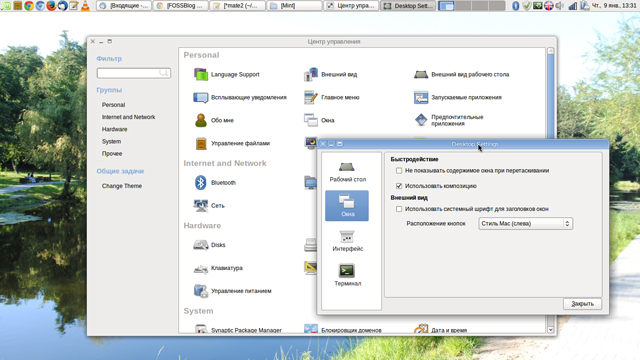
Task: Open Главное меню editor
Action: pyautogui.click(x=332, y=97)
